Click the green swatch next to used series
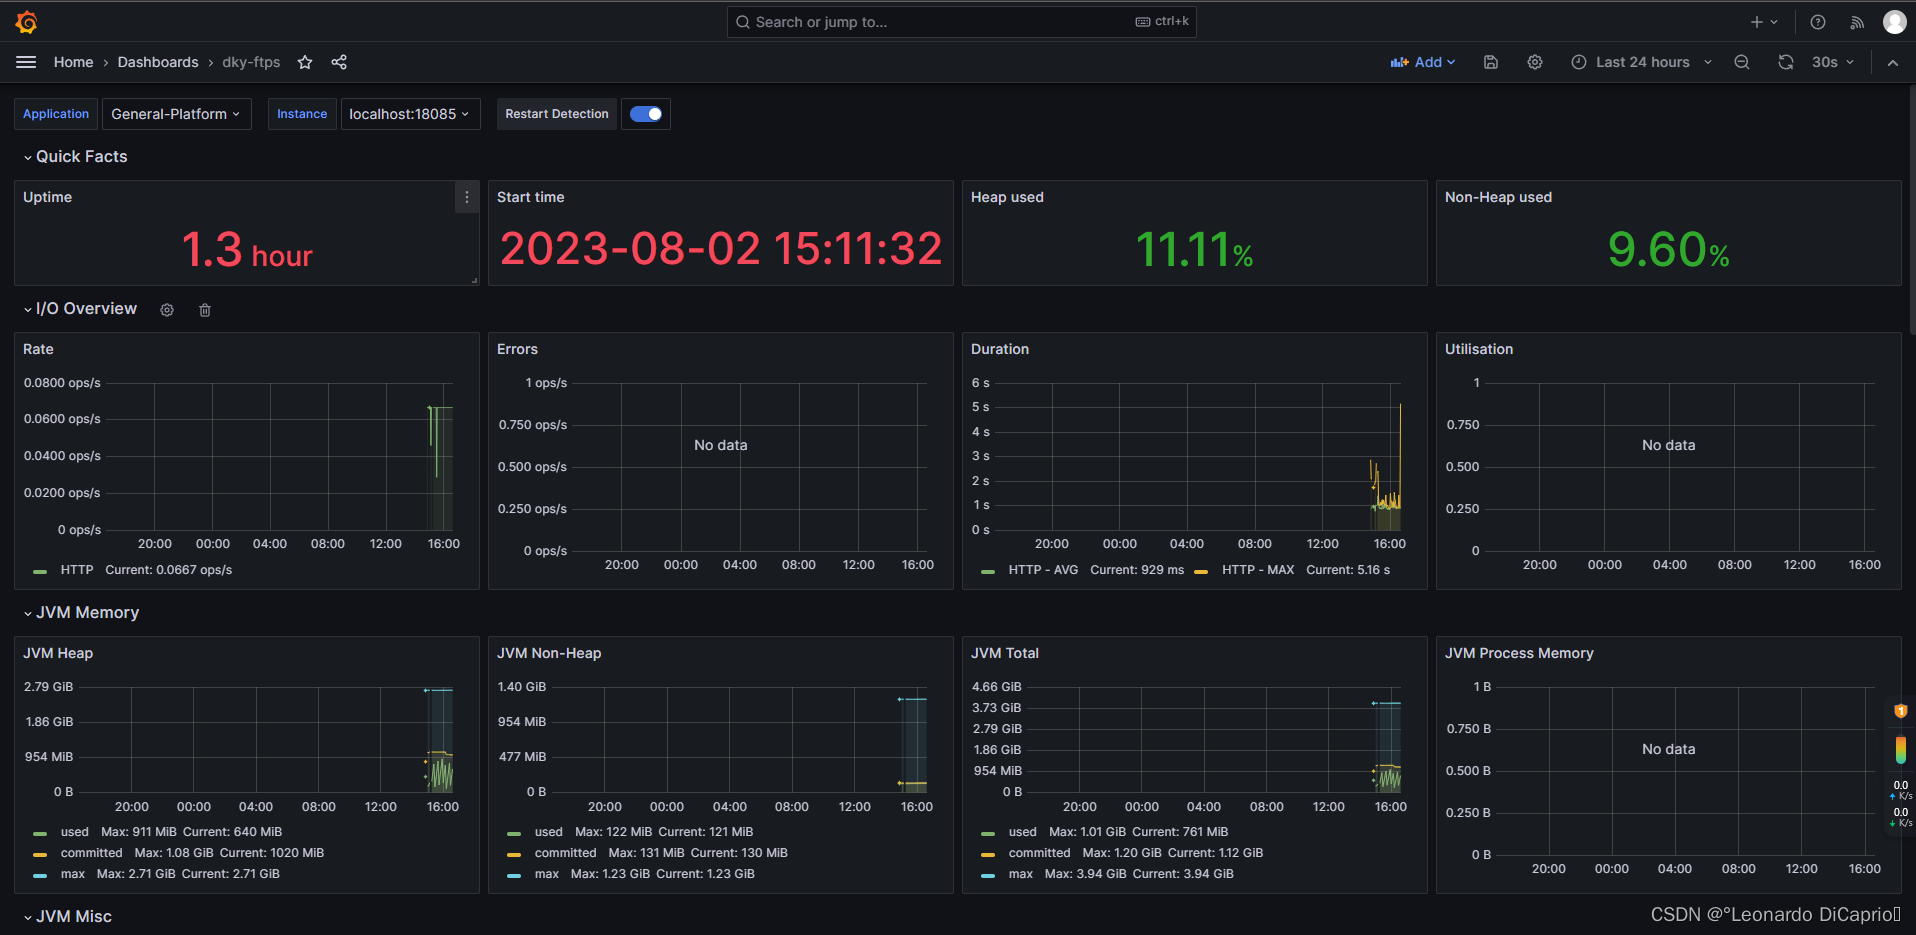1916x935 pixels. tap(40, 831)
